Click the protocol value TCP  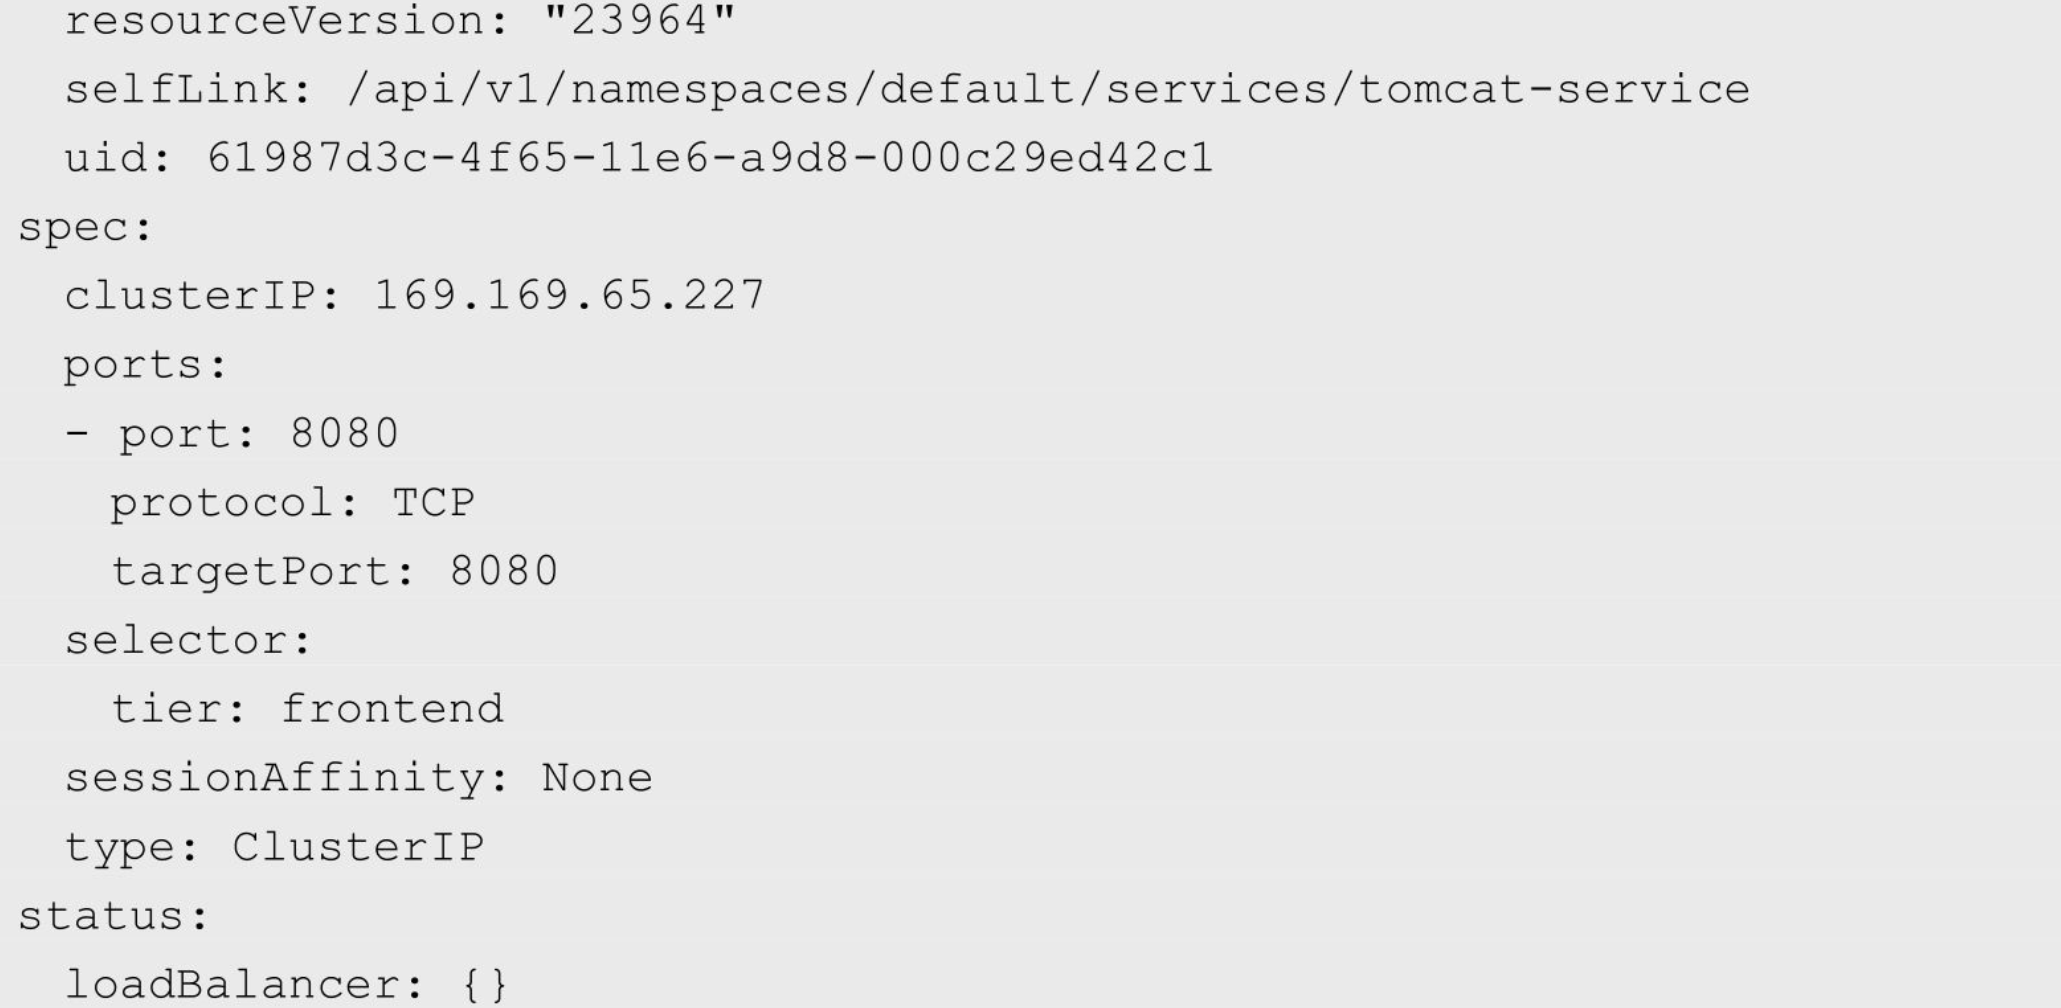(x=433, y=503)
